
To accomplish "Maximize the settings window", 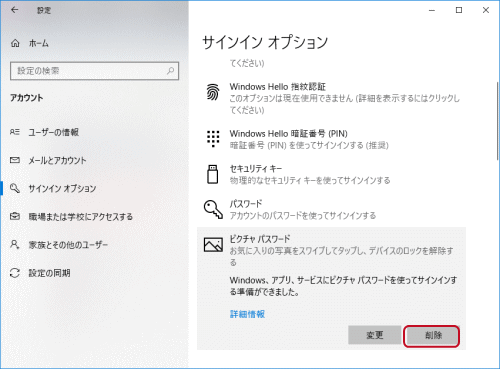I will pos(459,10).
